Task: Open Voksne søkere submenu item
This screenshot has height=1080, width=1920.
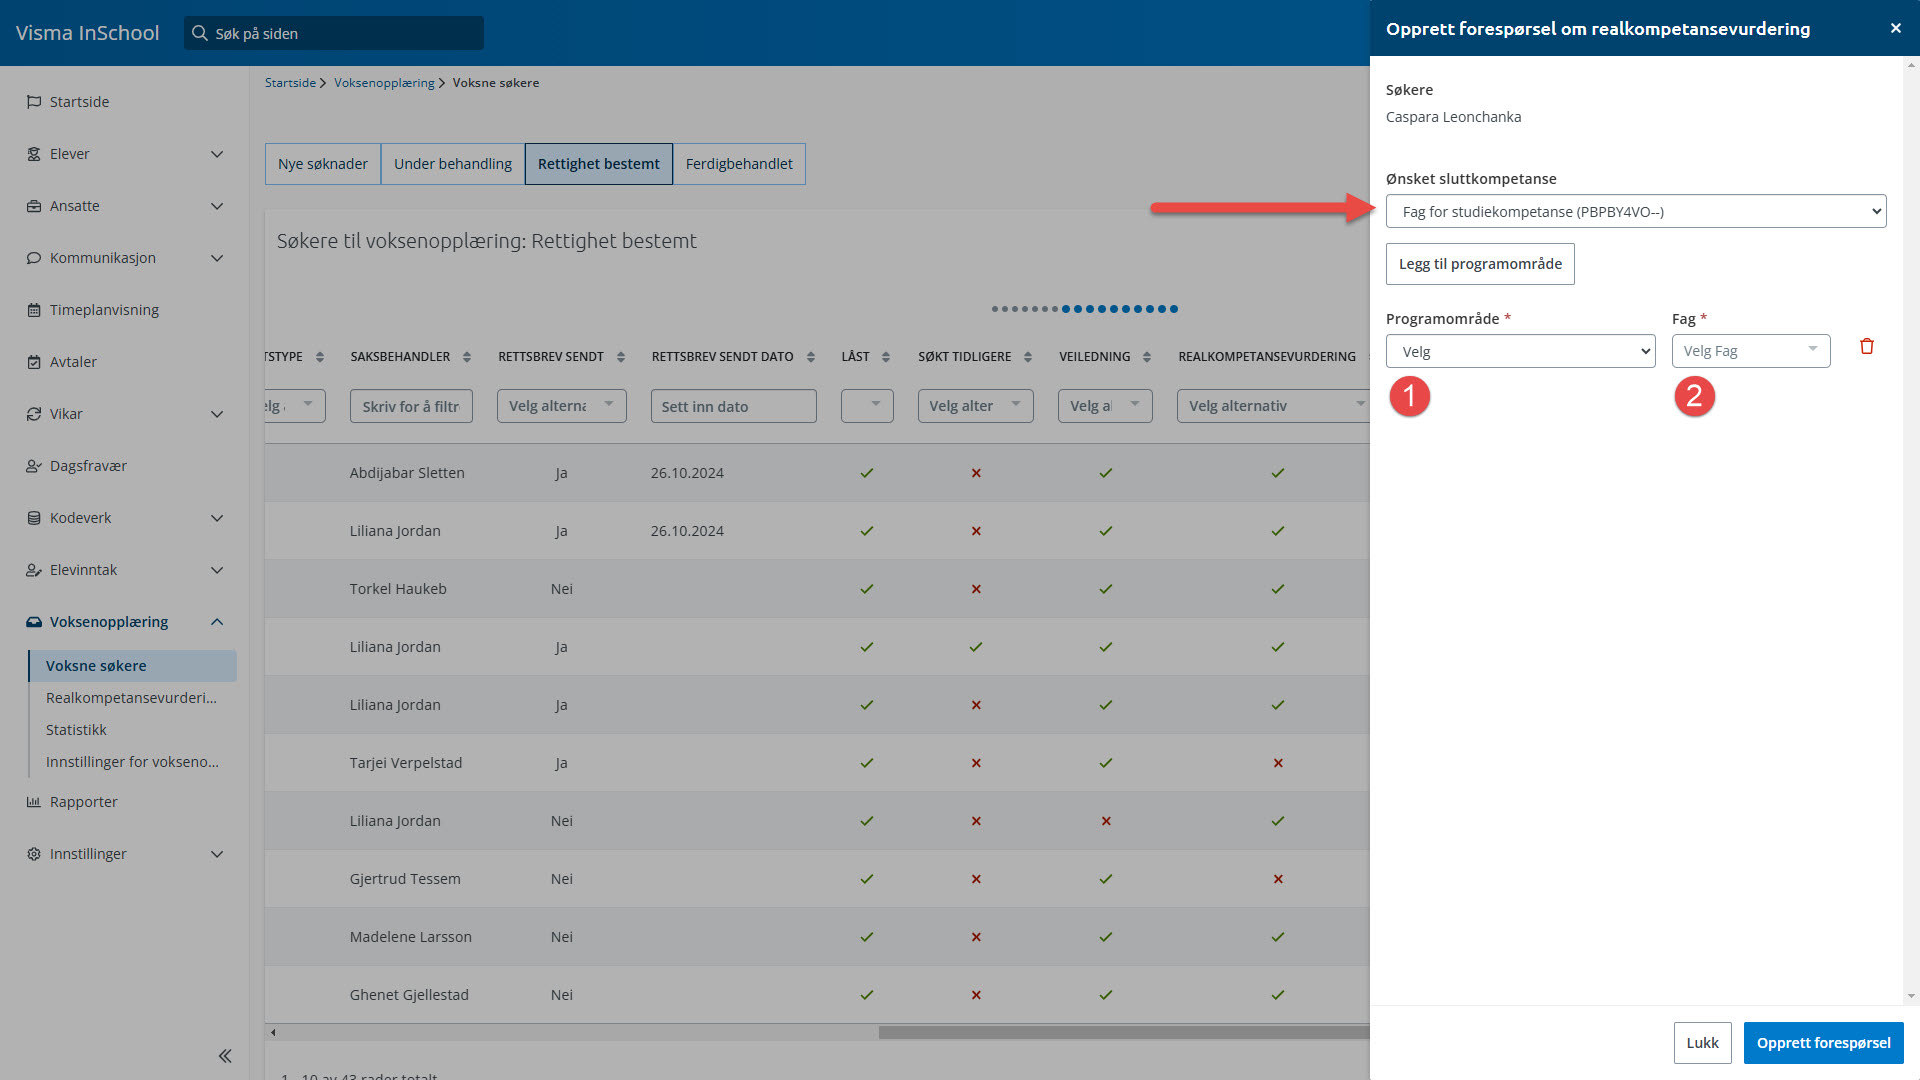Action: pos(133,666)
